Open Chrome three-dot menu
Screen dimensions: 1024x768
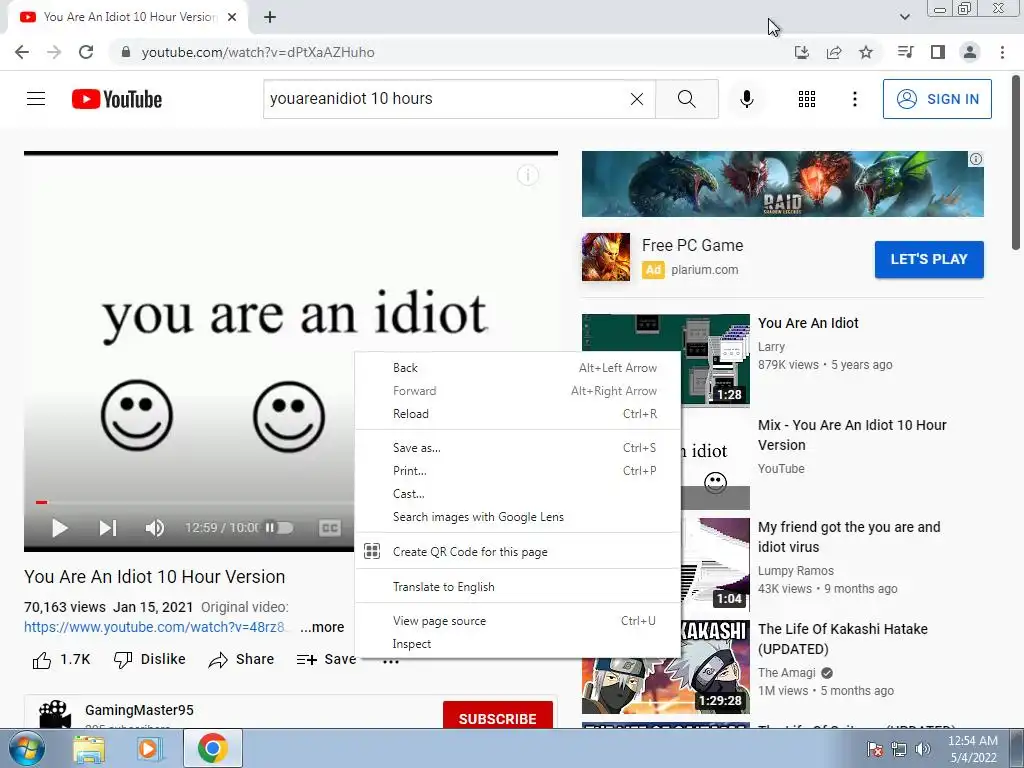click(x=1002, y=52)
